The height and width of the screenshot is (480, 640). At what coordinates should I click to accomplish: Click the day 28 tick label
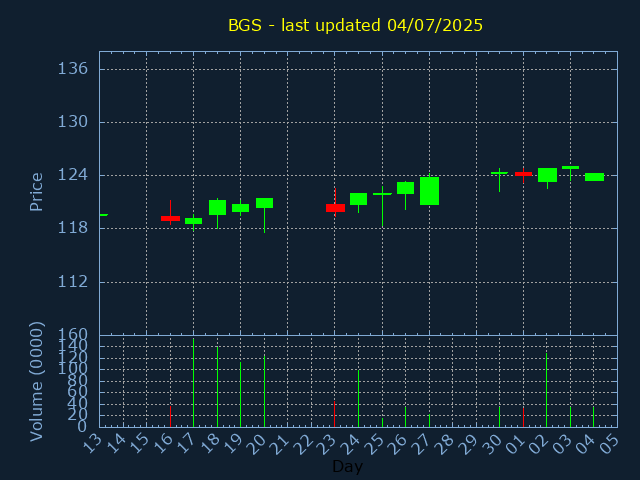click(445, 444)
